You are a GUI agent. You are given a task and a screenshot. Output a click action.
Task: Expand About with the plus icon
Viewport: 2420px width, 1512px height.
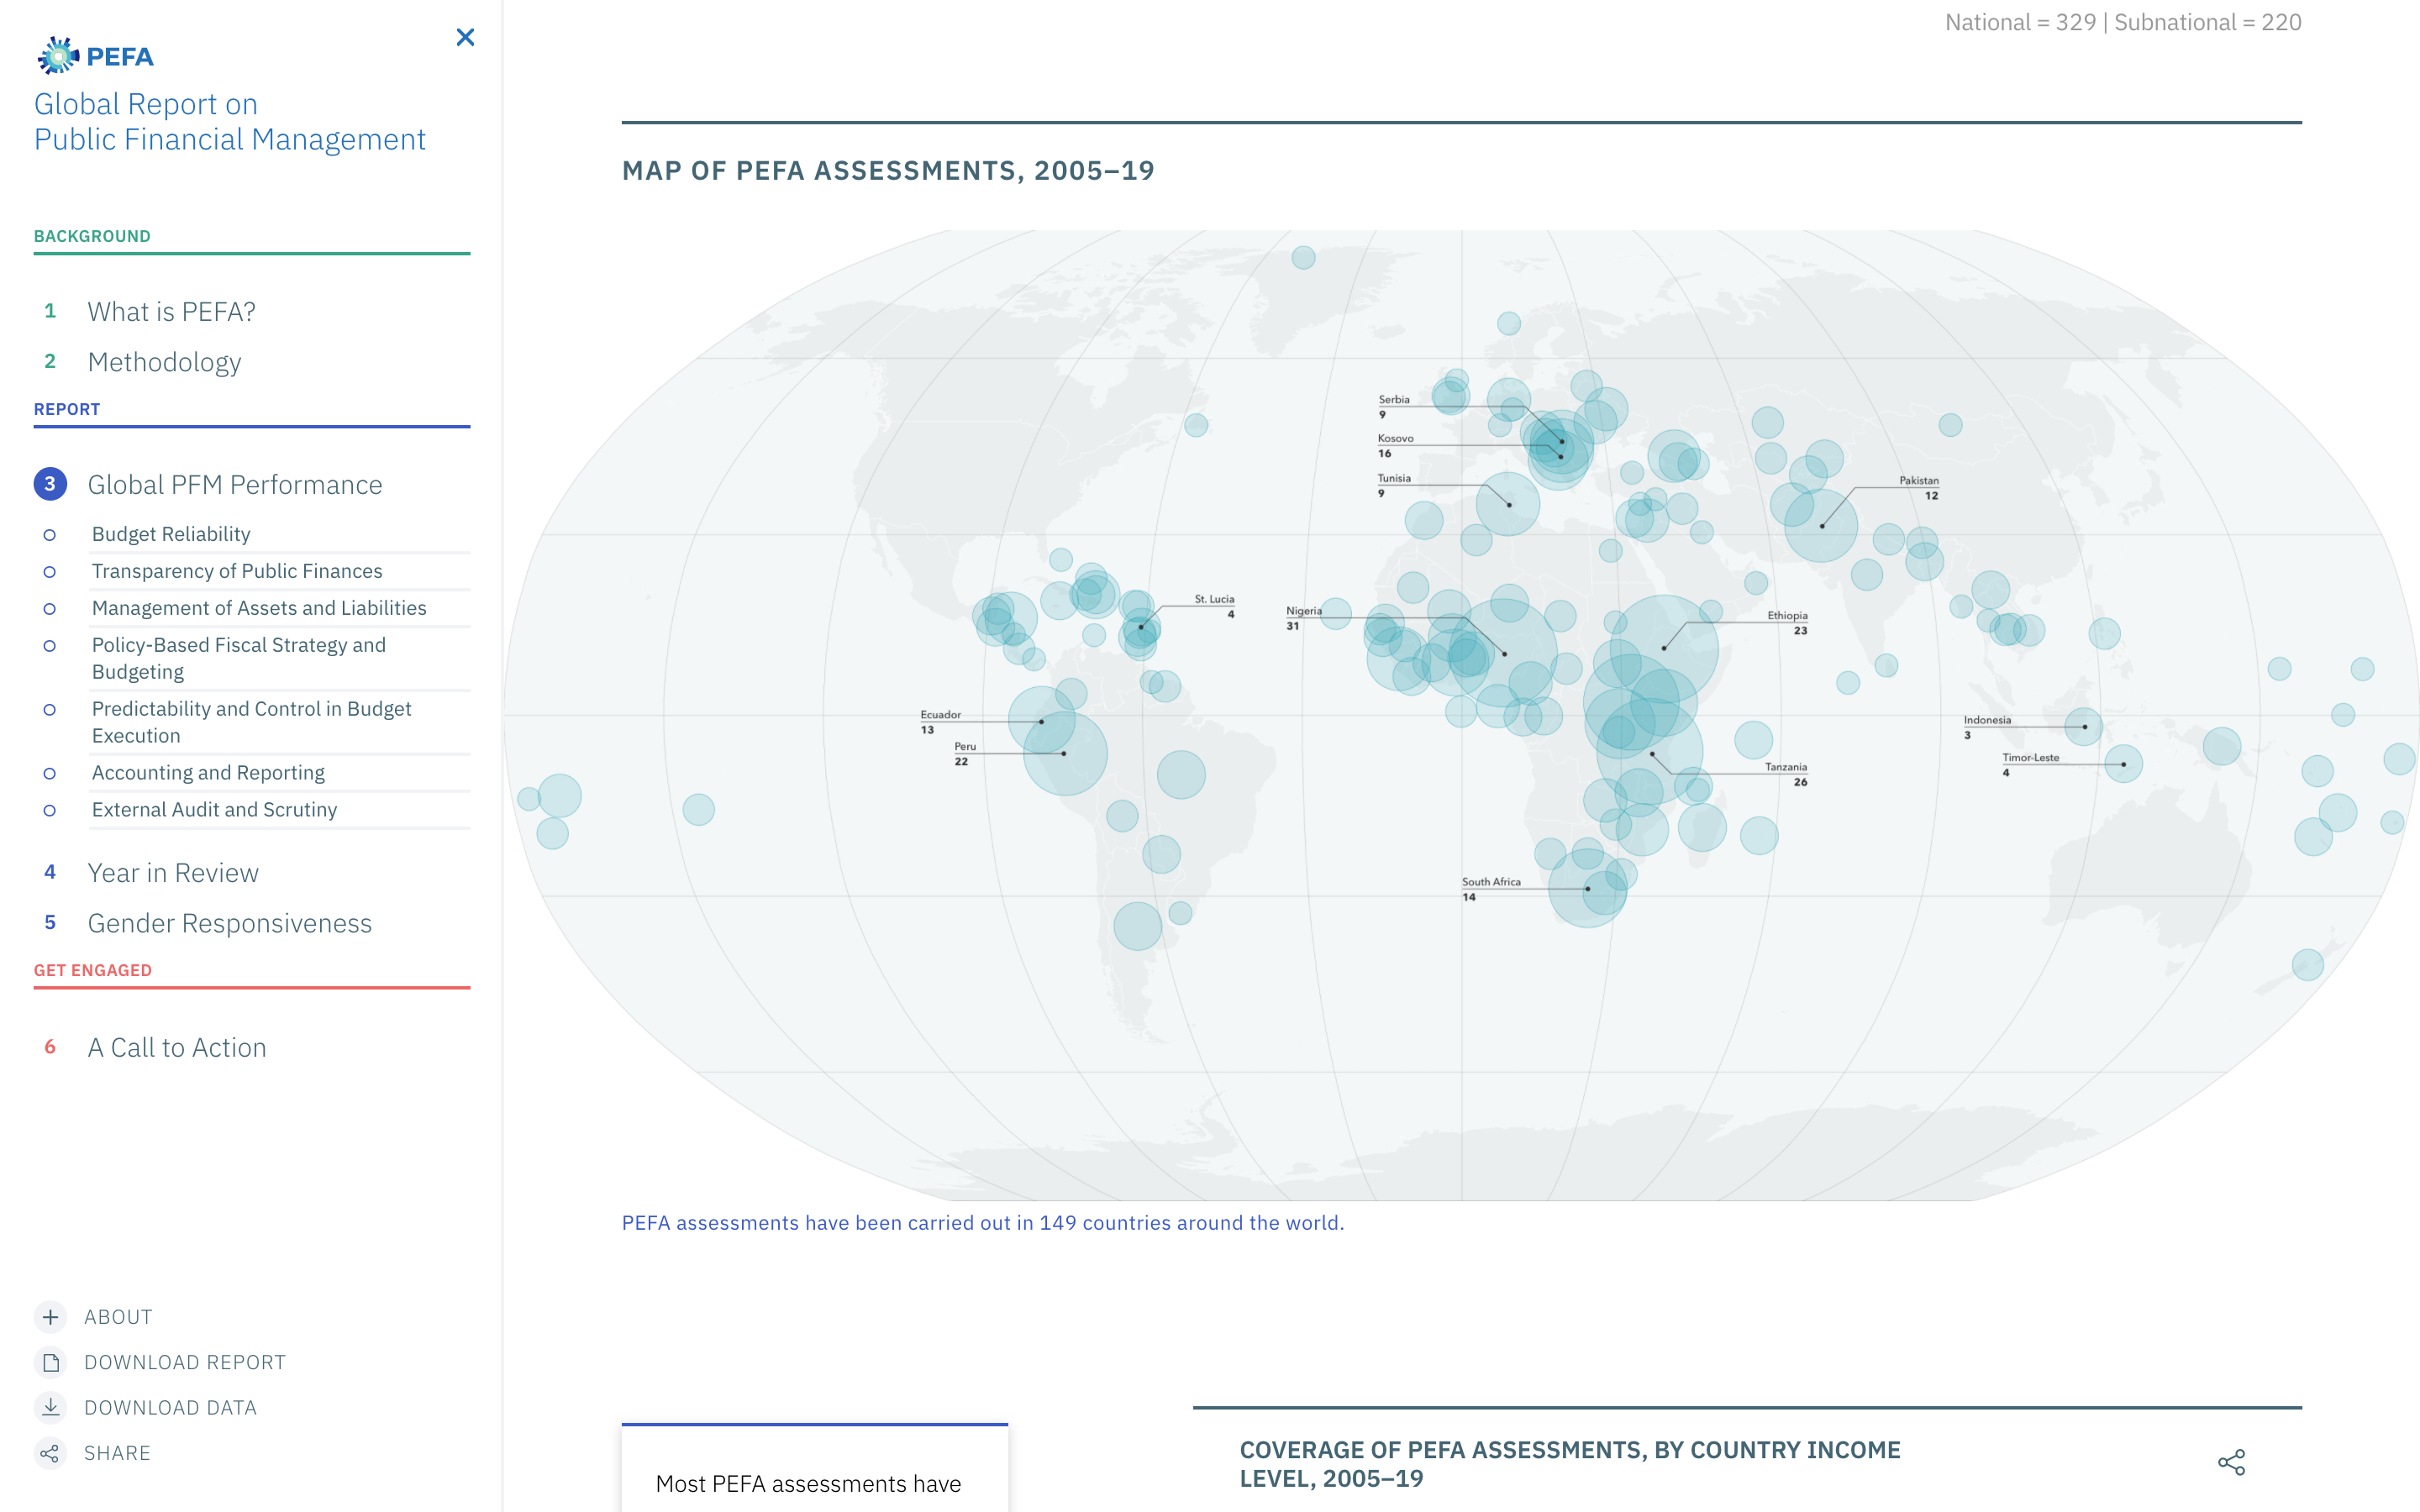pos(50,1317)
